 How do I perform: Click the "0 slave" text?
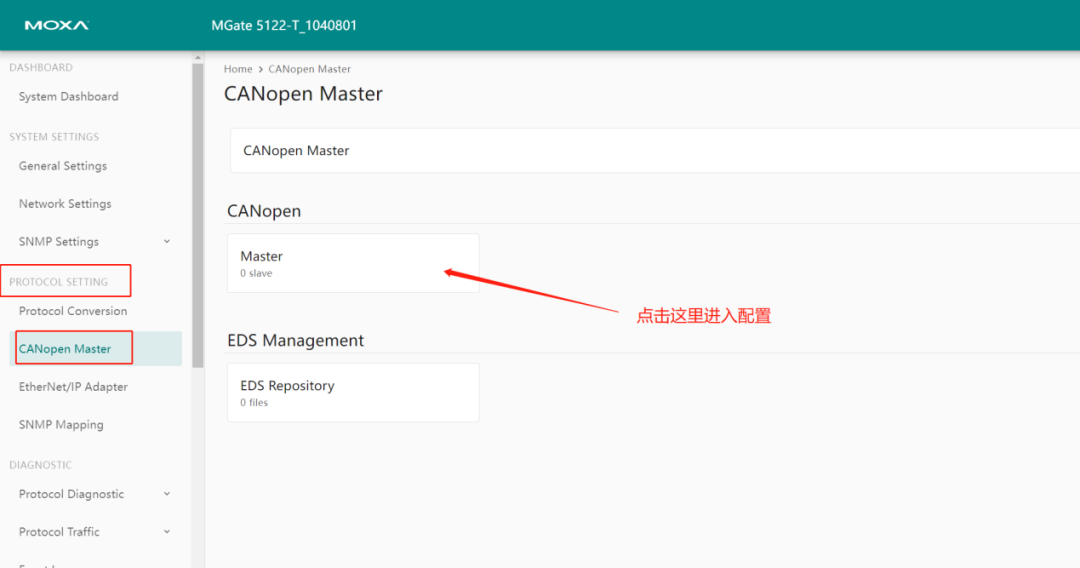click(256, 273)
